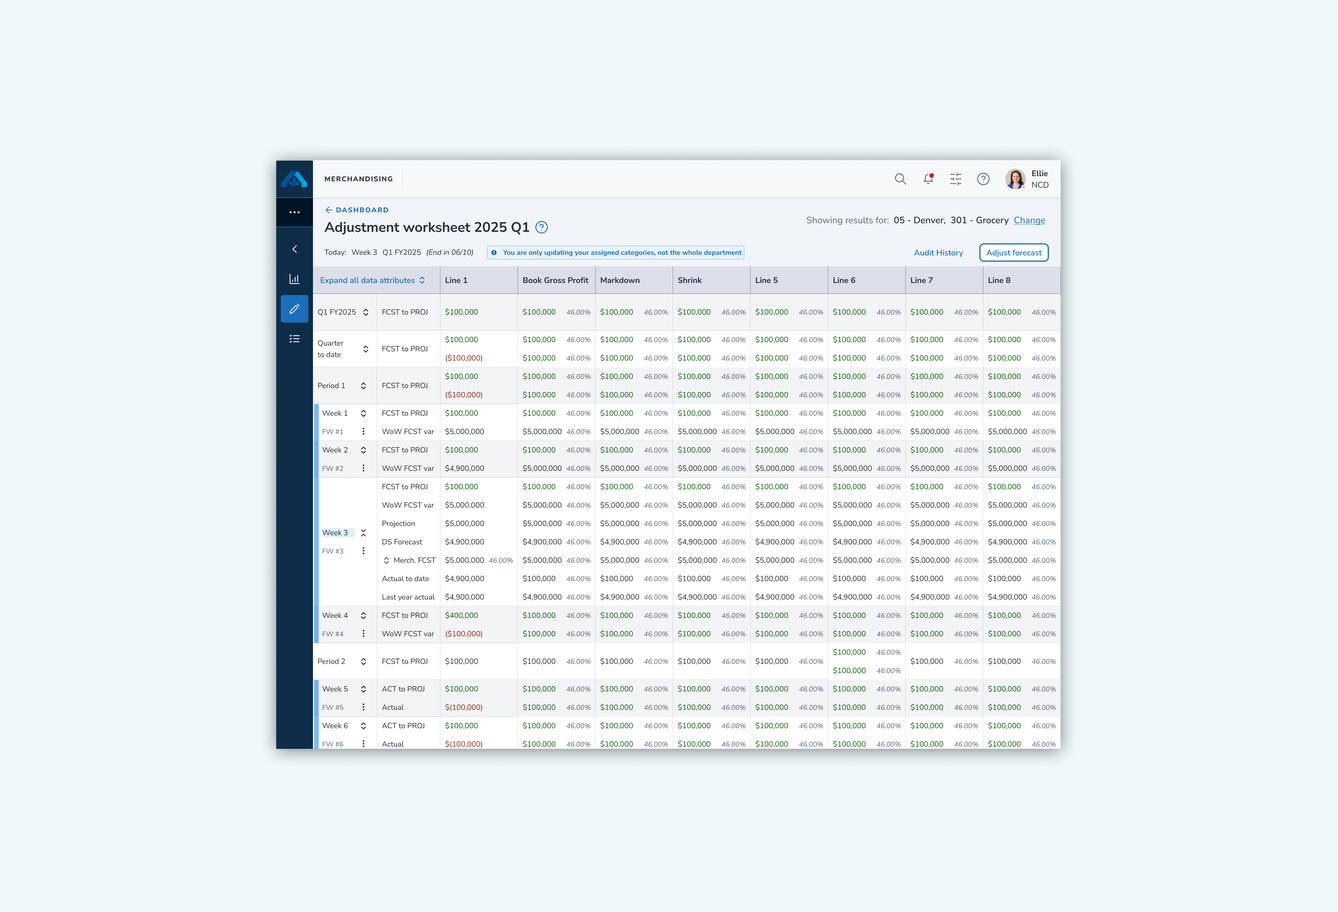
Task: Open the filter sliders settings icon
Action: point(956,179)
